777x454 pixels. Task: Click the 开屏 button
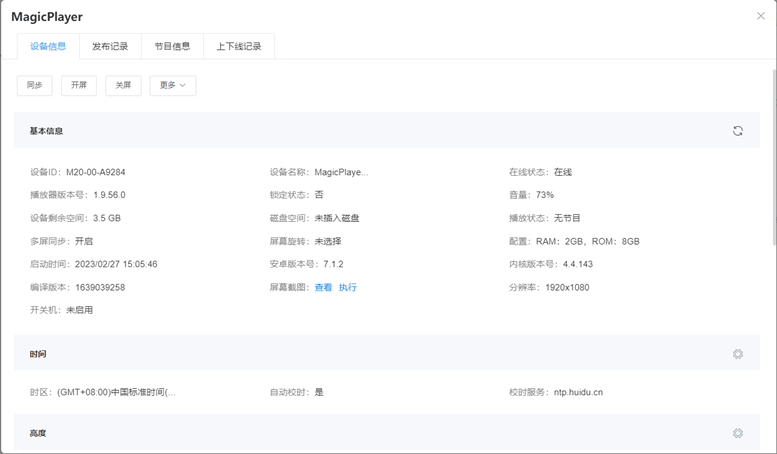(x=79, y=86)
